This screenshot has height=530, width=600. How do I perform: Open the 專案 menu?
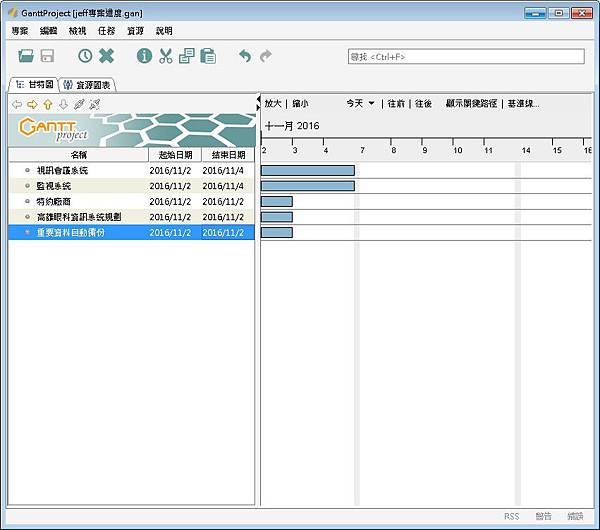point(20,31)
